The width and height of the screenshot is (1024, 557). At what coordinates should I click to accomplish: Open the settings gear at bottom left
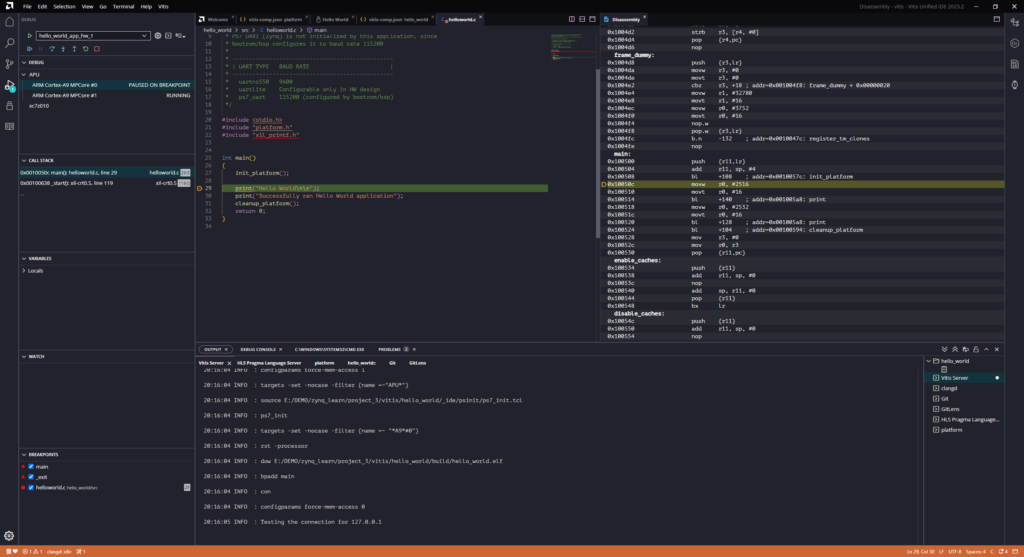pos(9,535)
